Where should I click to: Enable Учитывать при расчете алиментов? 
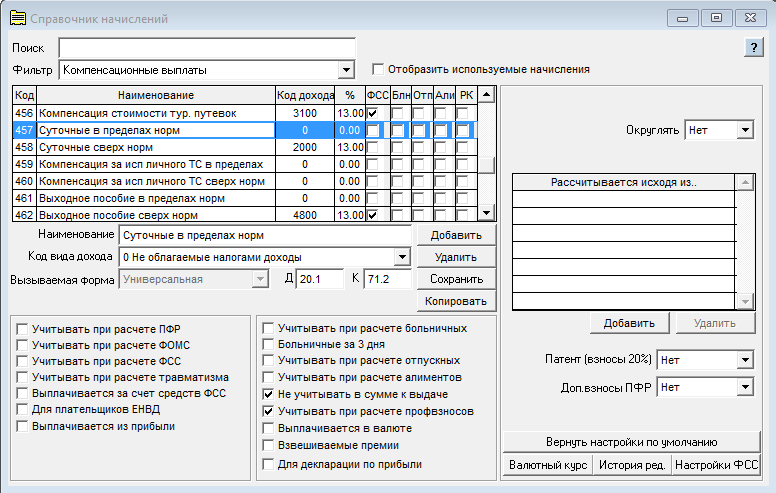click(x=268, y=377)
